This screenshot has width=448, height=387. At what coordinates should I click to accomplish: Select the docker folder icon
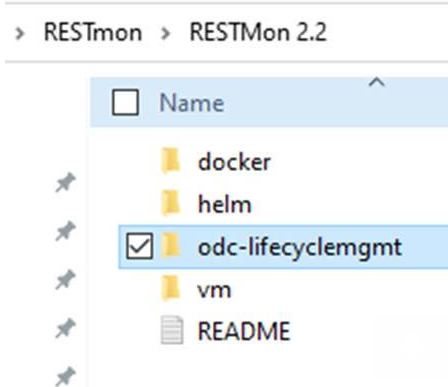pyautogui.click(x=171, y=161)
